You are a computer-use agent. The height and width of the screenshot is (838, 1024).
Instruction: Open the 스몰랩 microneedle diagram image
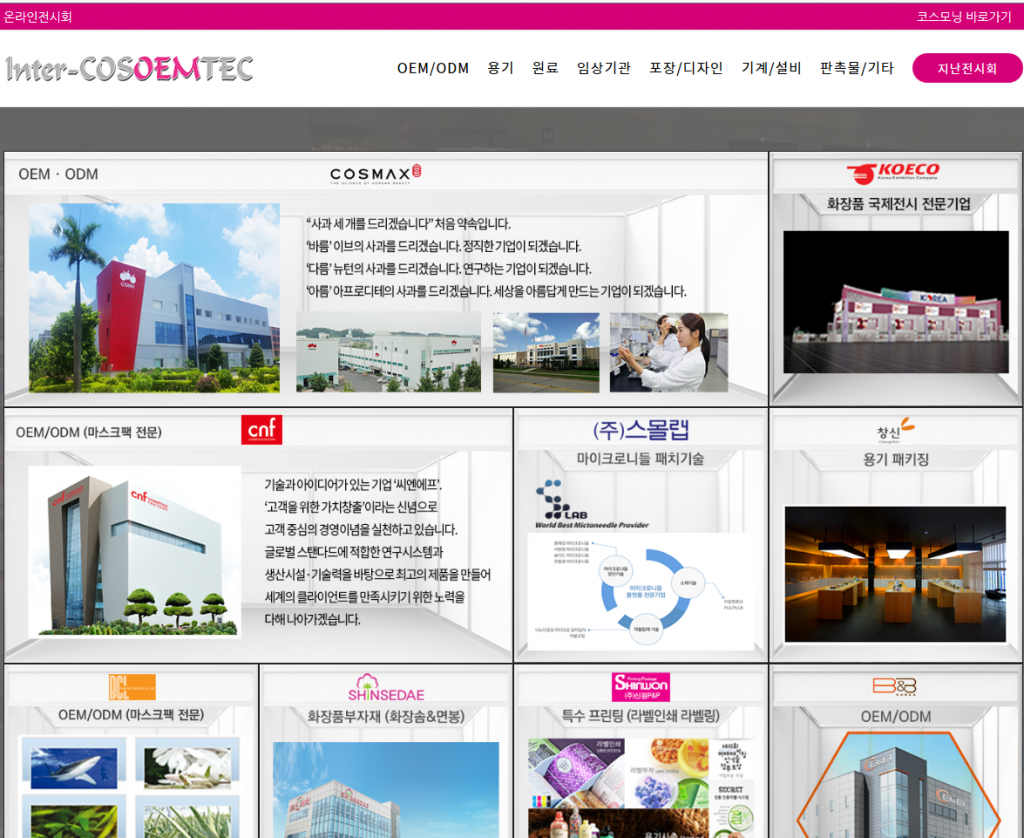coord(641,591)
